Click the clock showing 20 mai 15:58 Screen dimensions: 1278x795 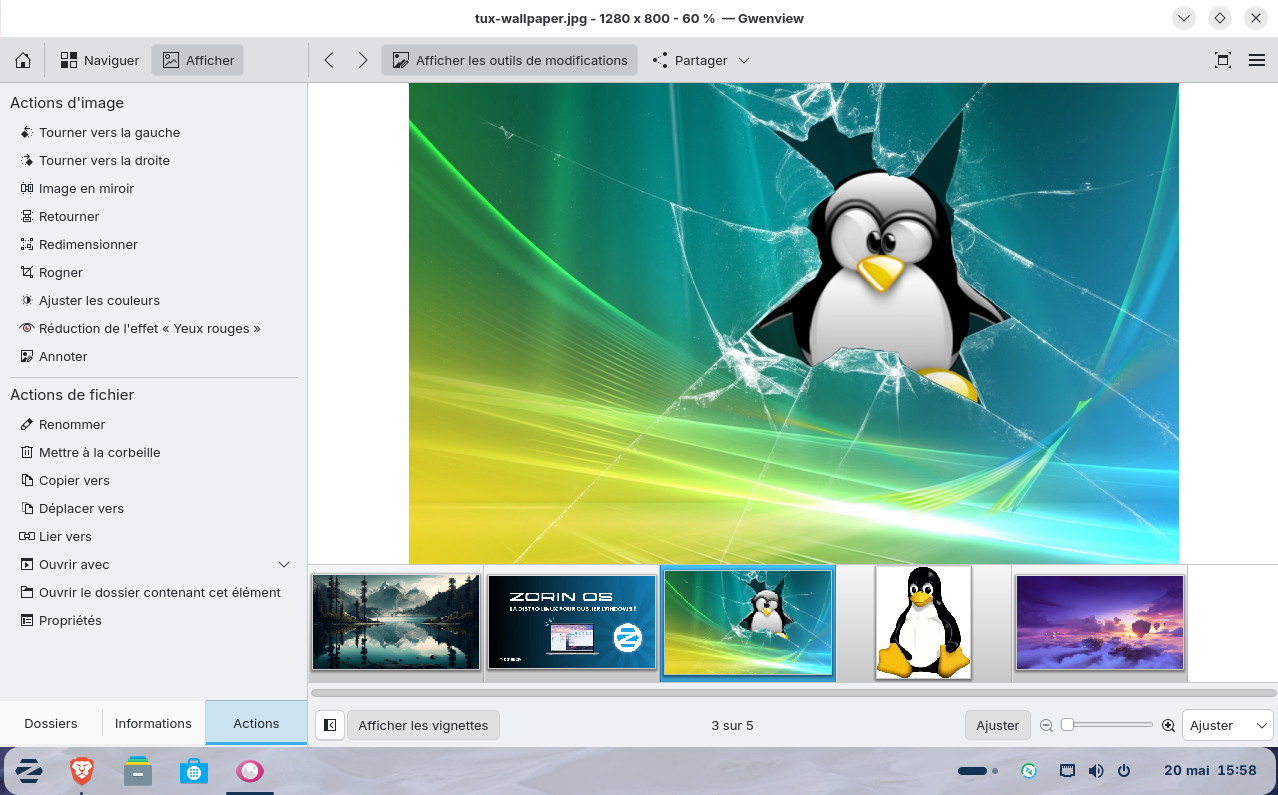click(x=1210, y=770)
